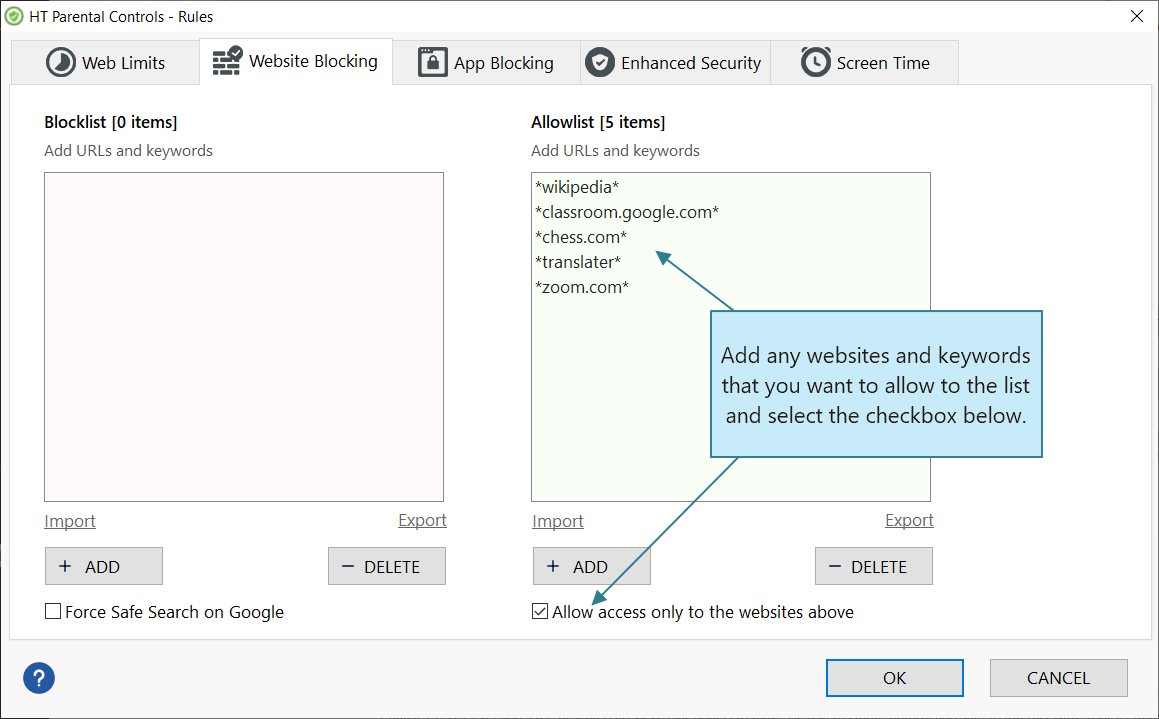Select *zoom.com* in the Allowlist
Image resolution: width=1159 pixels, height=719 pixels.
point(582,287)
